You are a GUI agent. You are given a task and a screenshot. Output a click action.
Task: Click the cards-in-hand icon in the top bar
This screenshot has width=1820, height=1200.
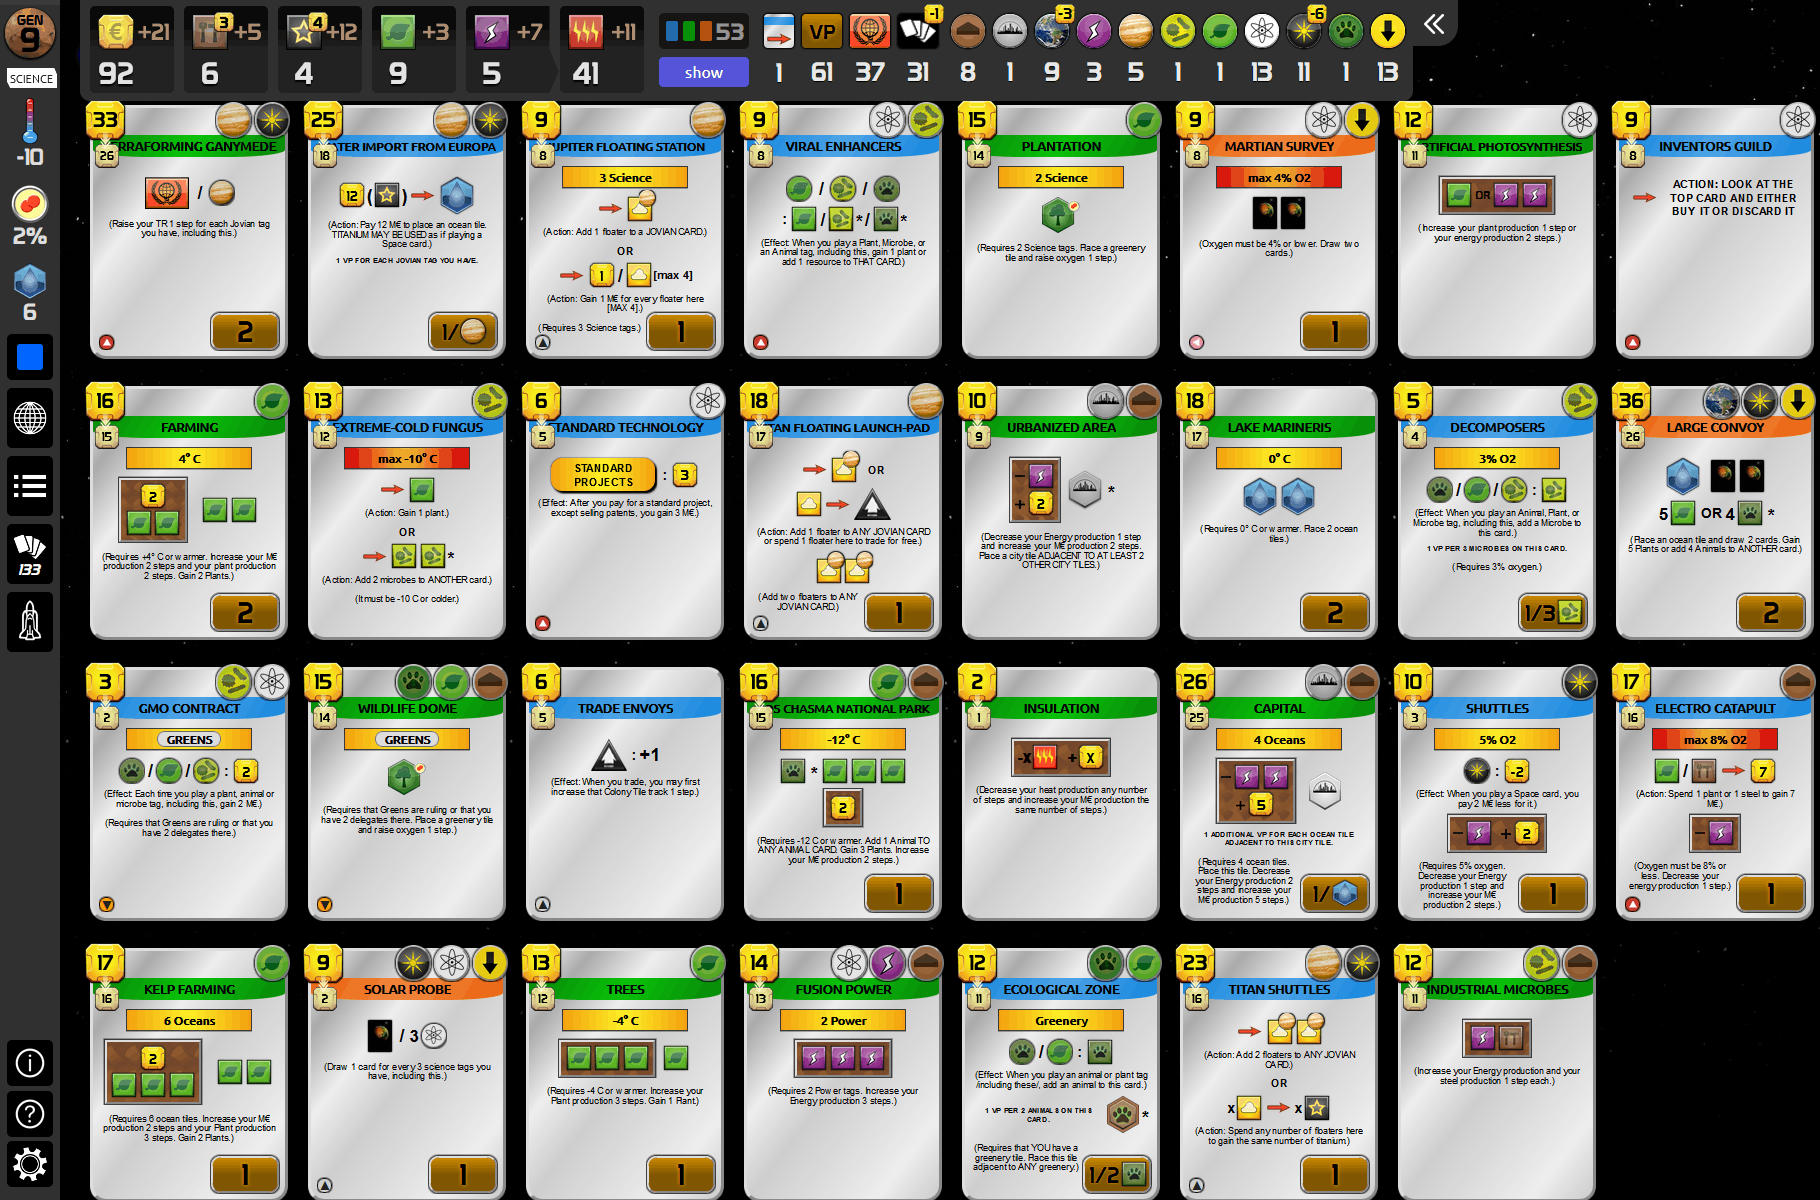[x=918, y=31]
